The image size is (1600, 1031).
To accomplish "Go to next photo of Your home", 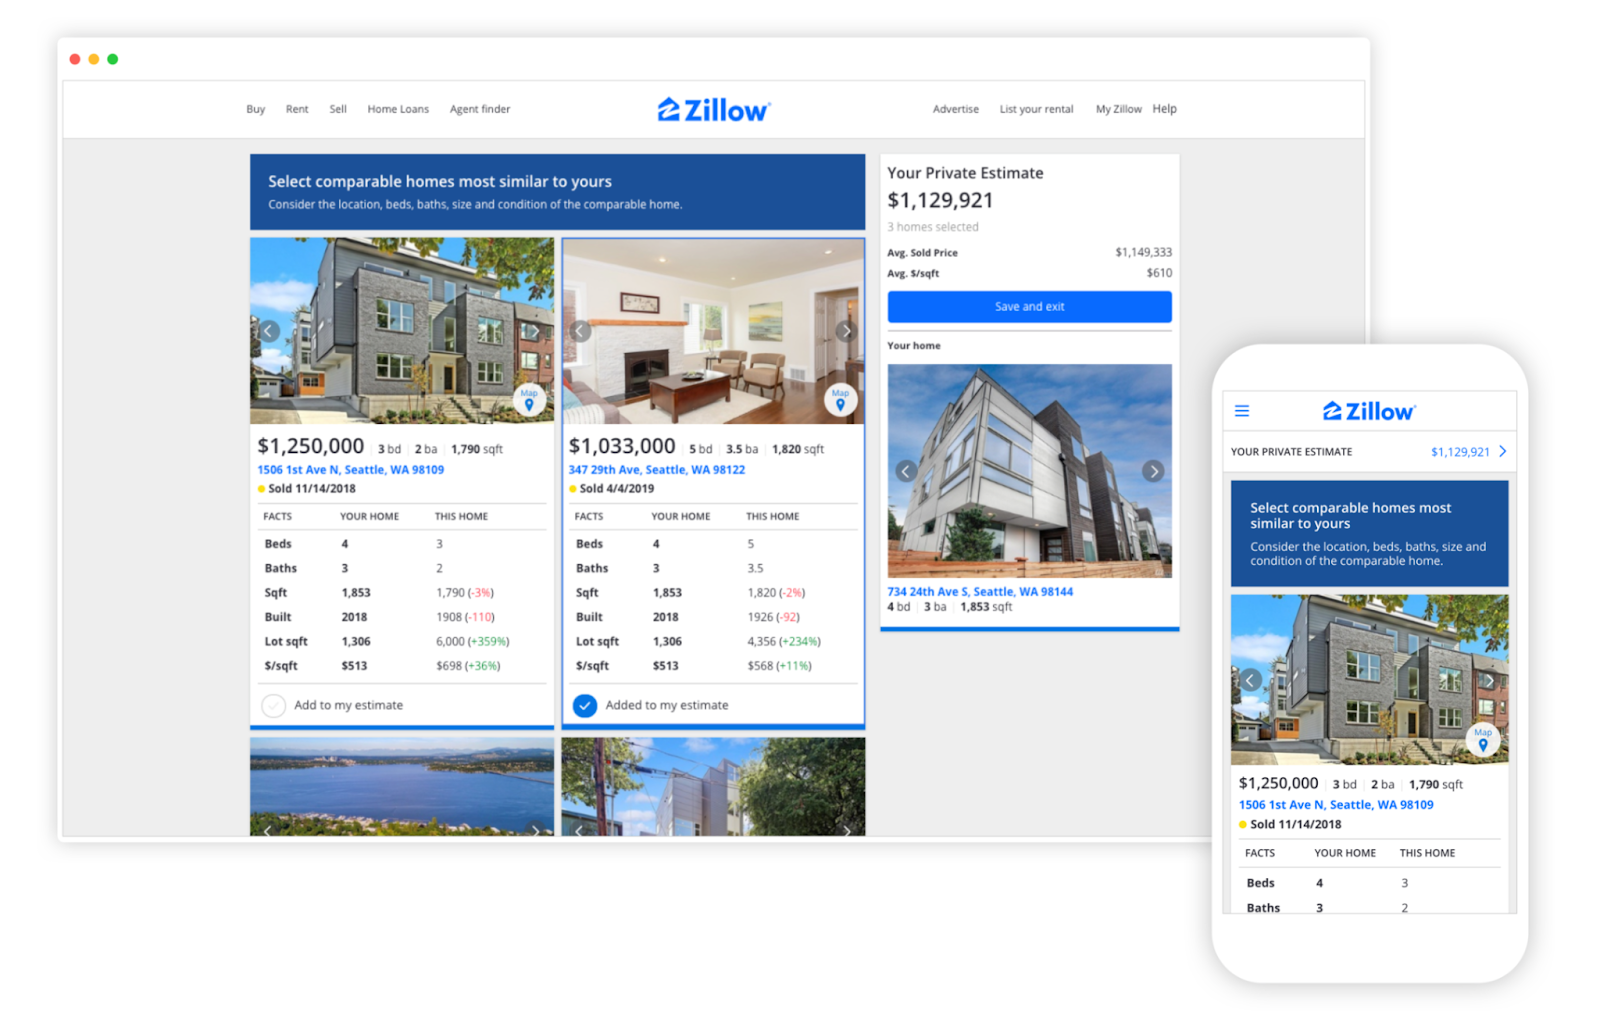I will tap(1152, 471).
